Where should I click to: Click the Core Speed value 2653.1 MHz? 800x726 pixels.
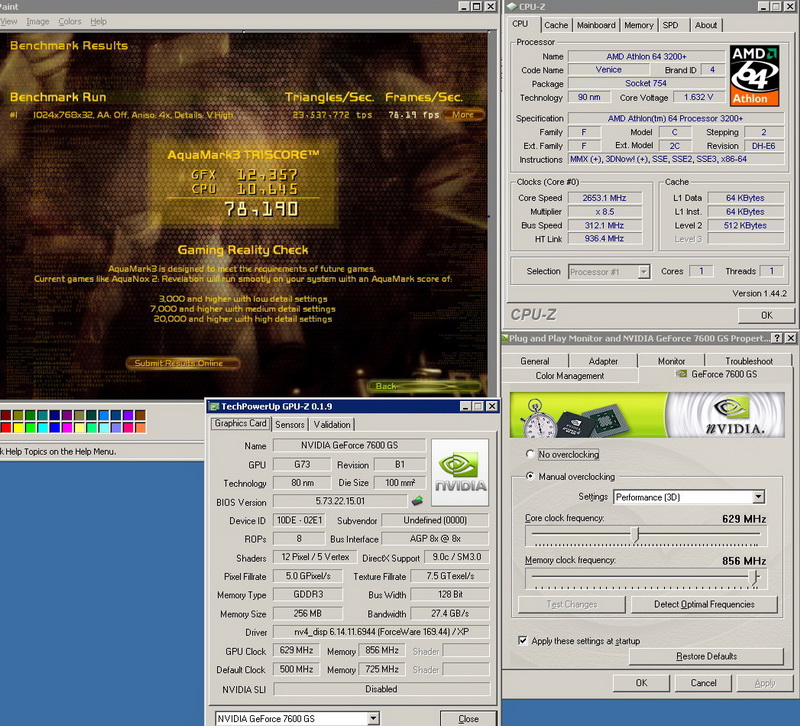[605, 197]
